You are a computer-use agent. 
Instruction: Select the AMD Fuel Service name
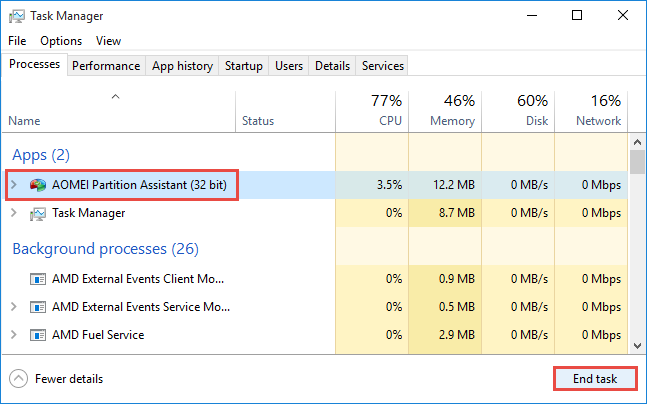coord(98,335)
